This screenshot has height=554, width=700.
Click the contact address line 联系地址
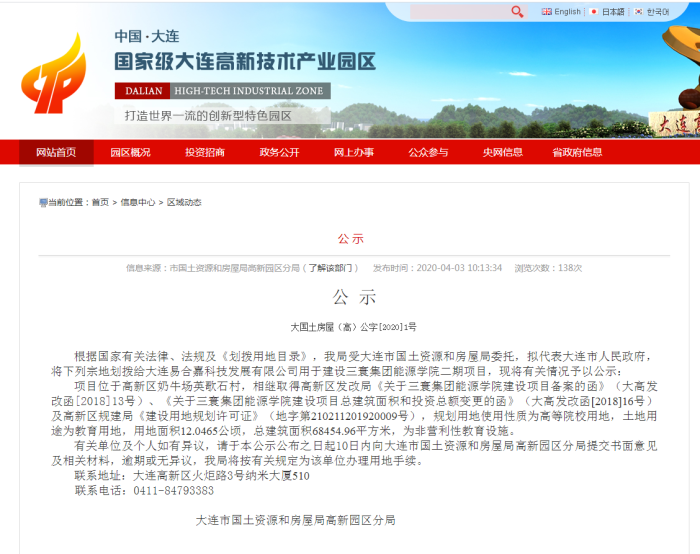(192, 475)
